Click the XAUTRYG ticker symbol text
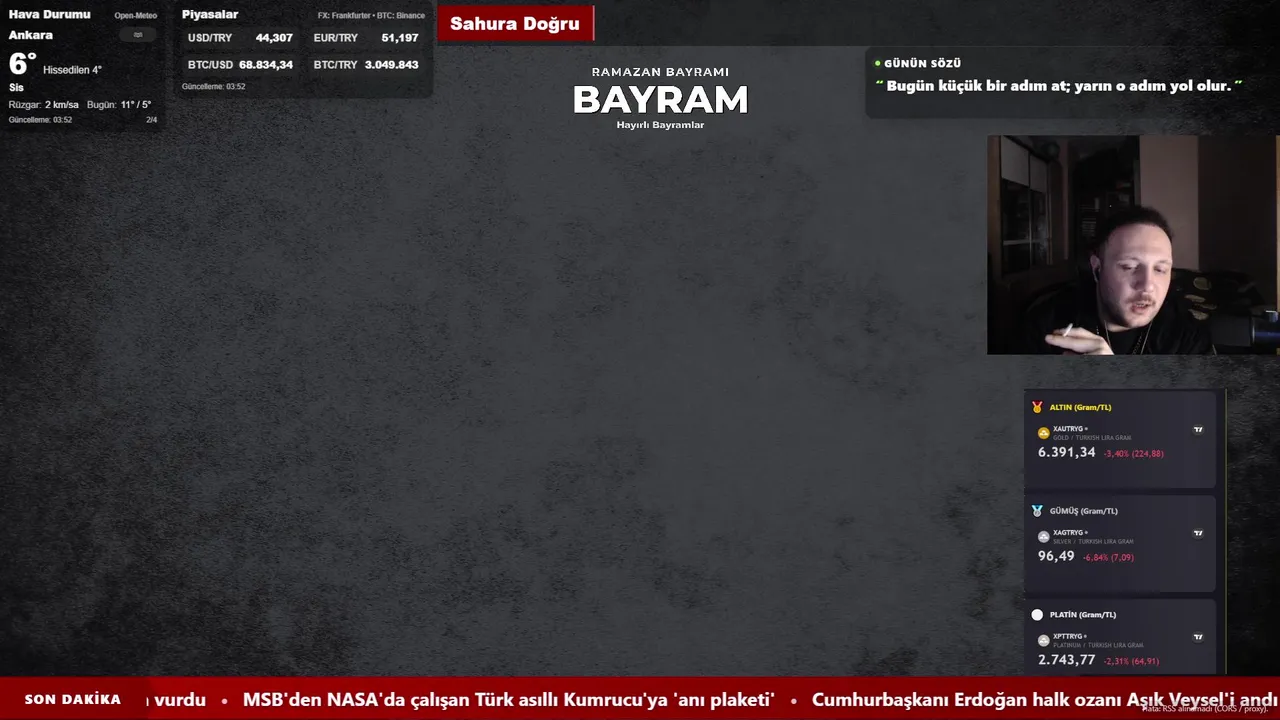 [x=1069, y=429]
